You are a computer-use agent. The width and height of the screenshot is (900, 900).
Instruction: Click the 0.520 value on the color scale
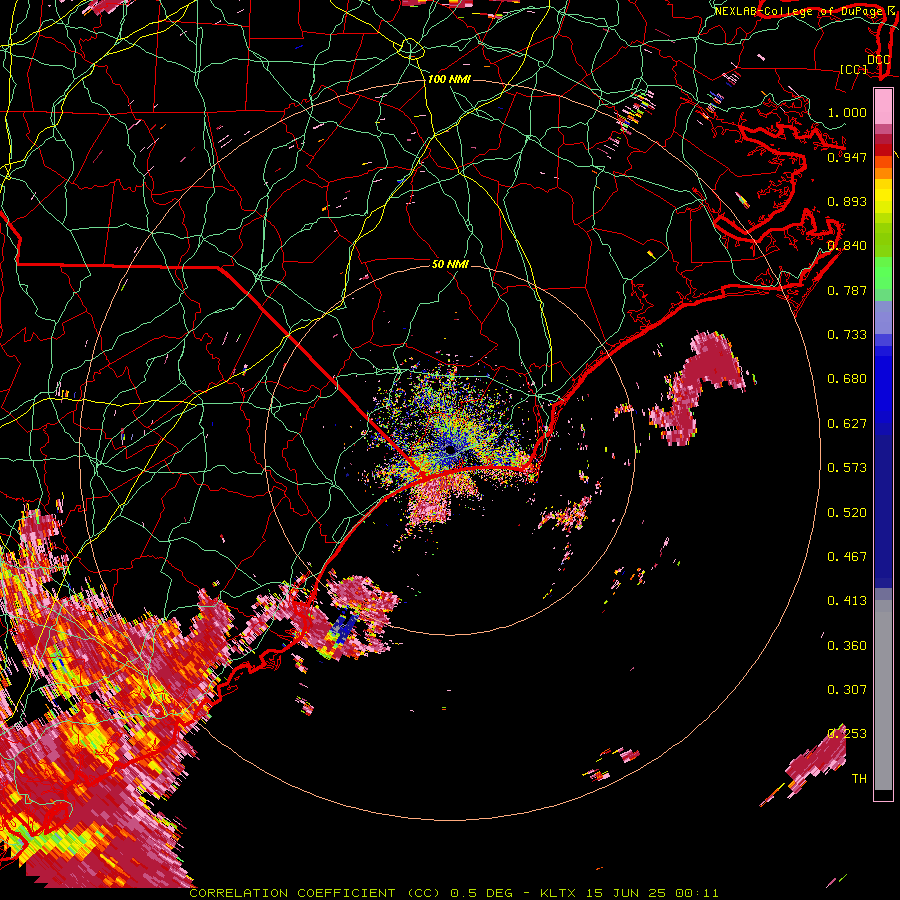tap(847, 513)
